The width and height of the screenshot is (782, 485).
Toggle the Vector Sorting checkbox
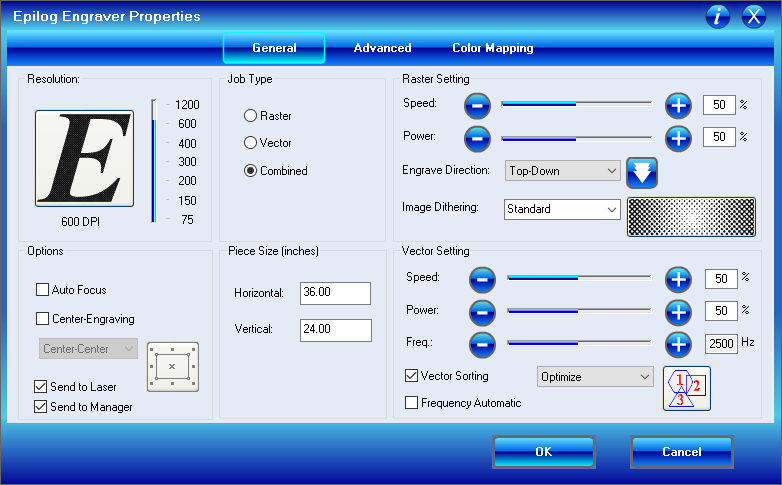point(411,376)
